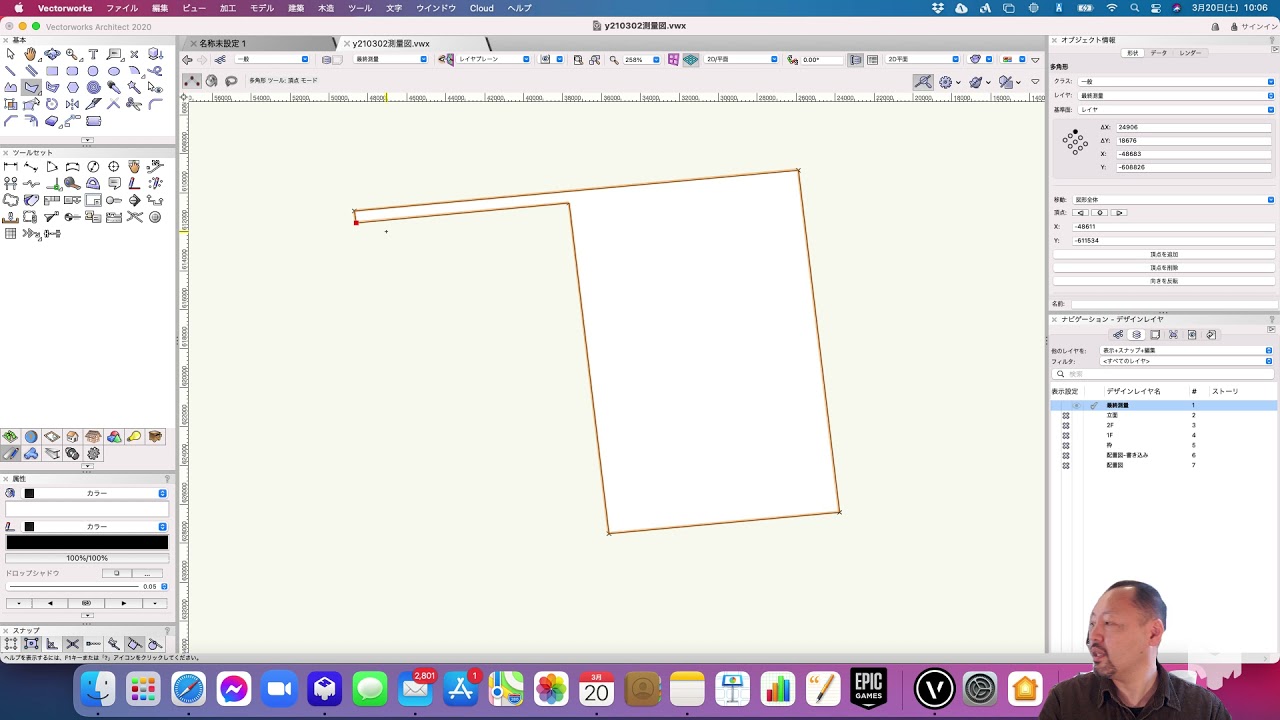The width and height of the screenshot is (1280, 720).
Task: Select the arrow Selection tool
Action: 10,54
